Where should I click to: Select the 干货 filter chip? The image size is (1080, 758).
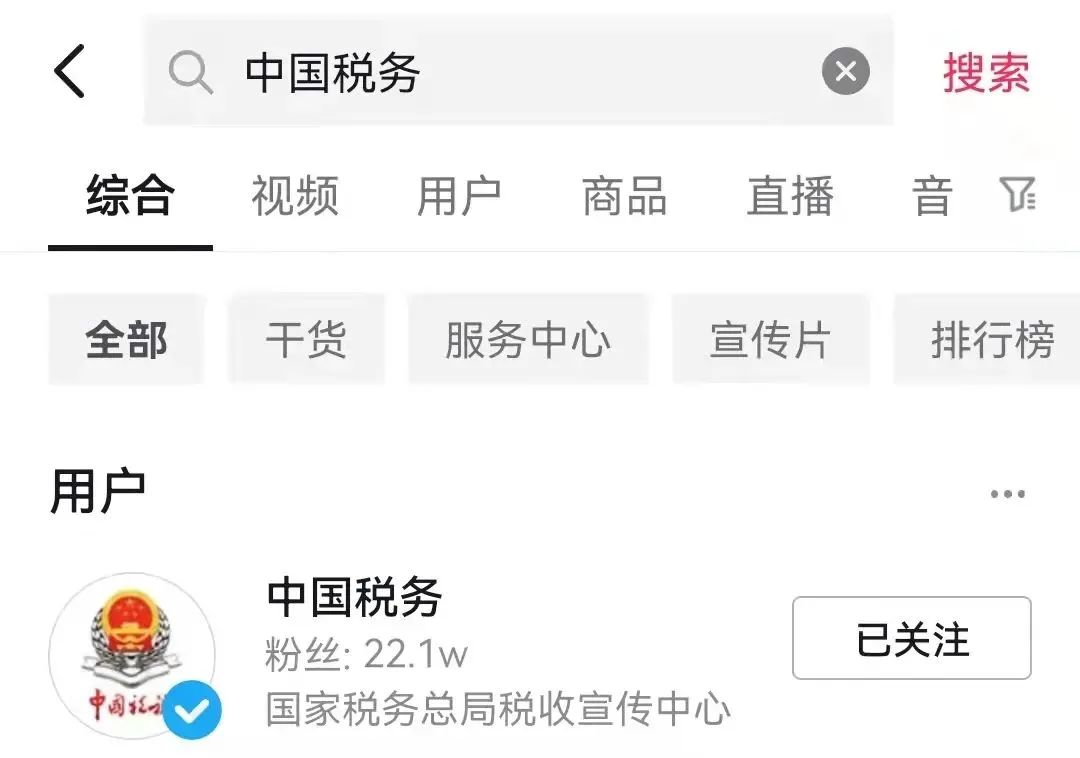[x=306, y=339]
